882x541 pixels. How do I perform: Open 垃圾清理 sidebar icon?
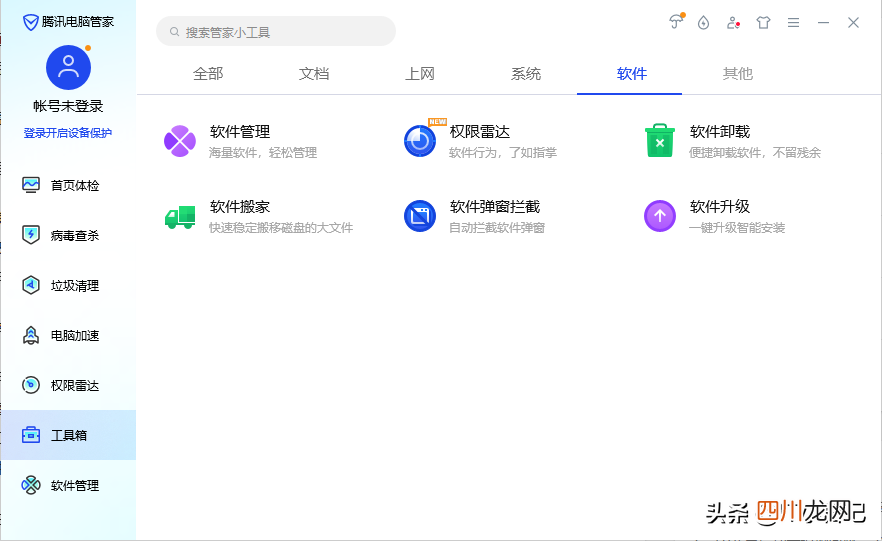click(31, 285)
